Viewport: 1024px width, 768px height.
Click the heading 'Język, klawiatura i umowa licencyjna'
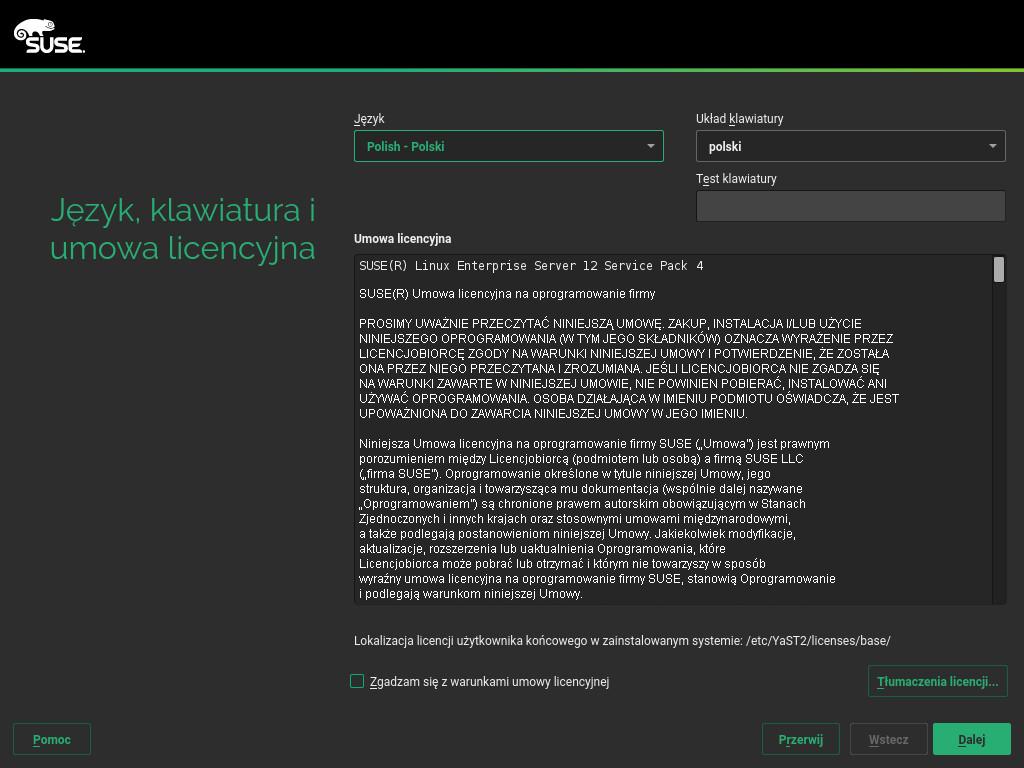coord(183,229)
